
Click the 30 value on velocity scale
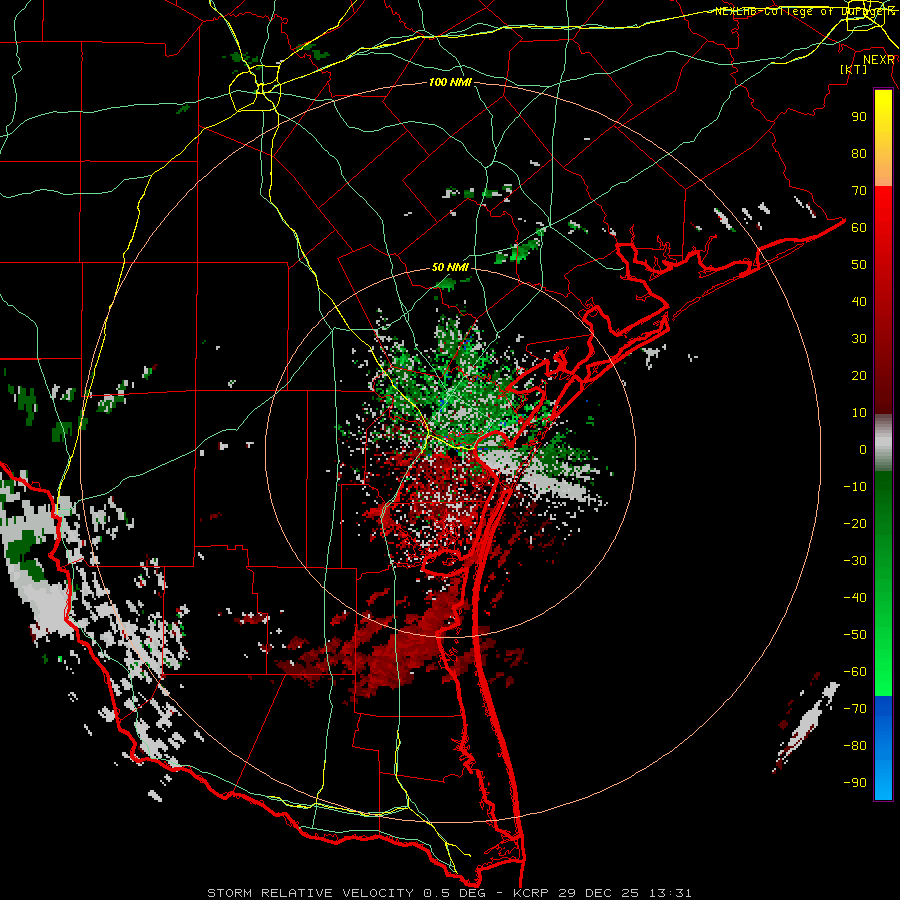pos(859,339)
